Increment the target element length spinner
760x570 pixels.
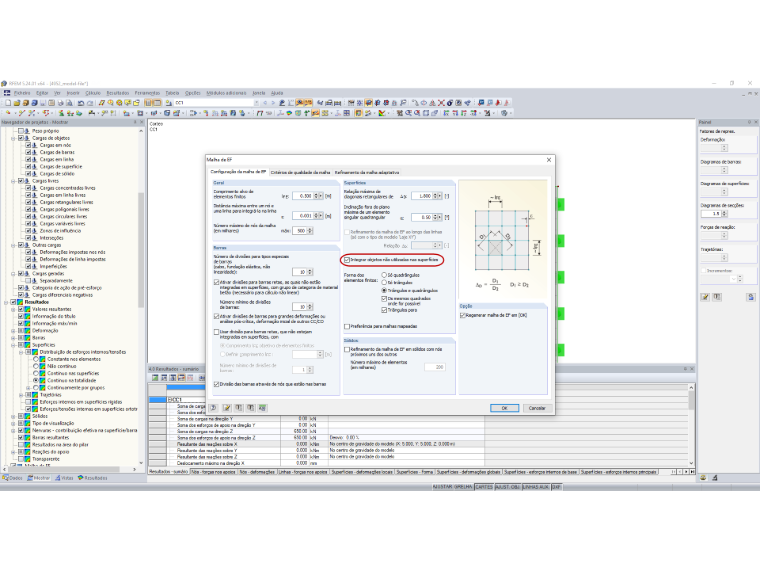point(317,194)
